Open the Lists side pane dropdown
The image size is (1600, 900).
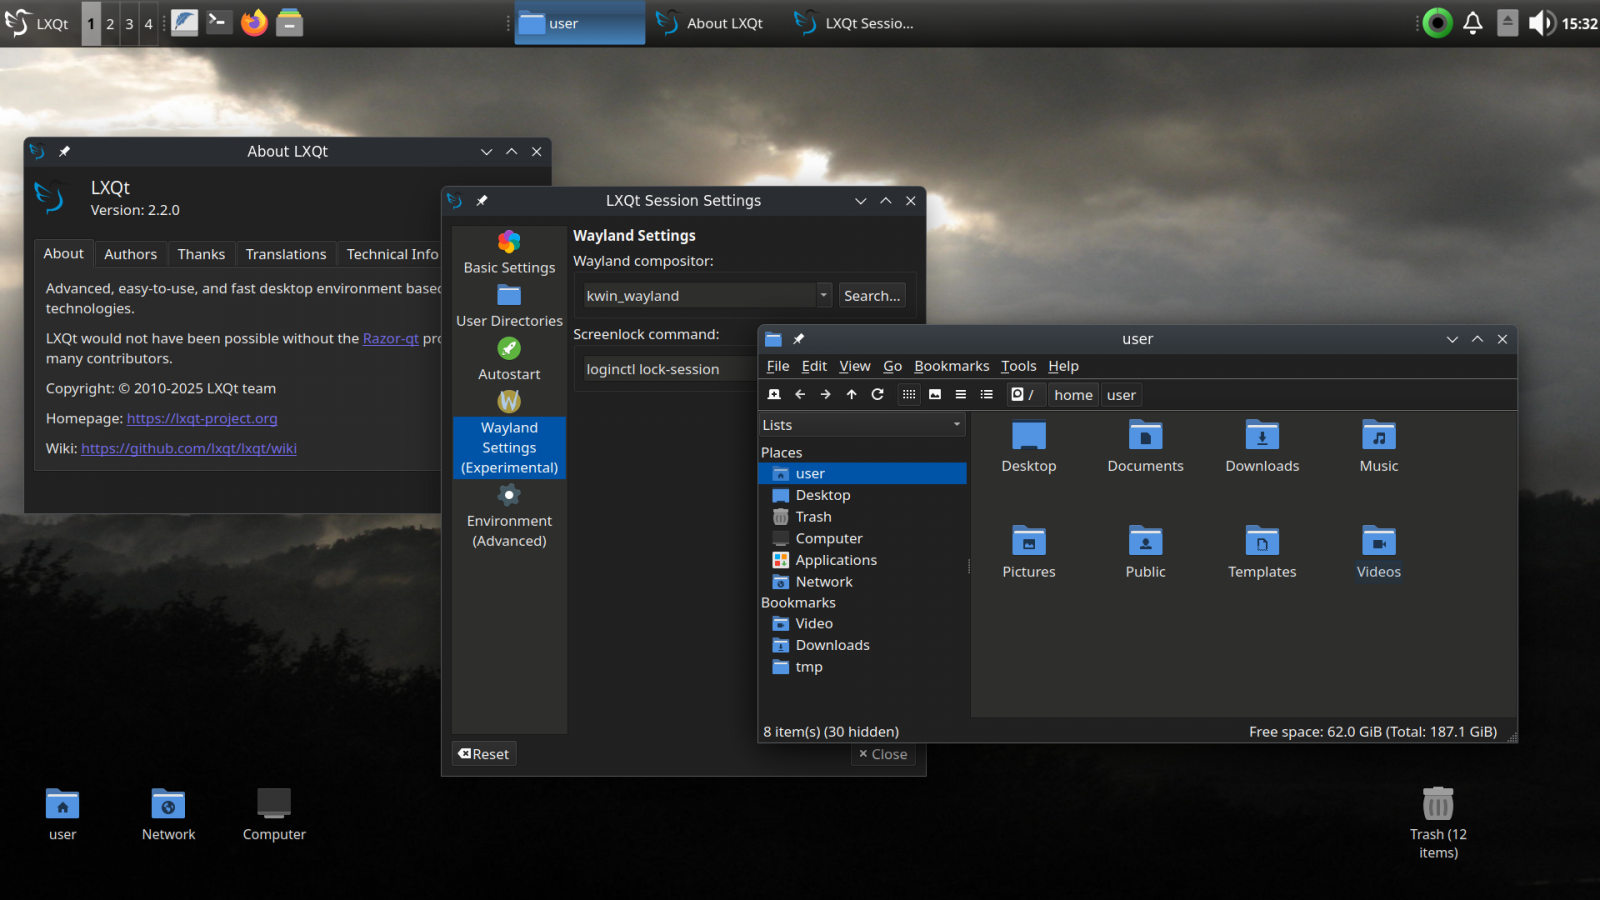(861, 425)
